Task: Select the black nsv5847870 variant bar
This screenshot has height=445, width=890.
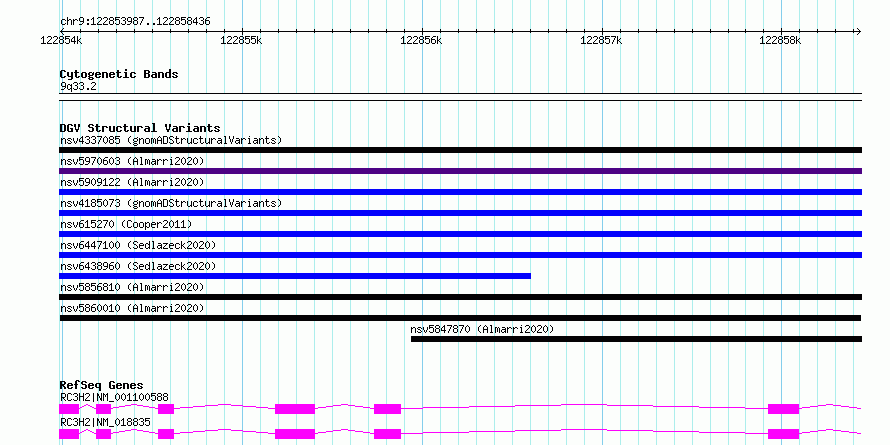Action: tap(636, 339)
